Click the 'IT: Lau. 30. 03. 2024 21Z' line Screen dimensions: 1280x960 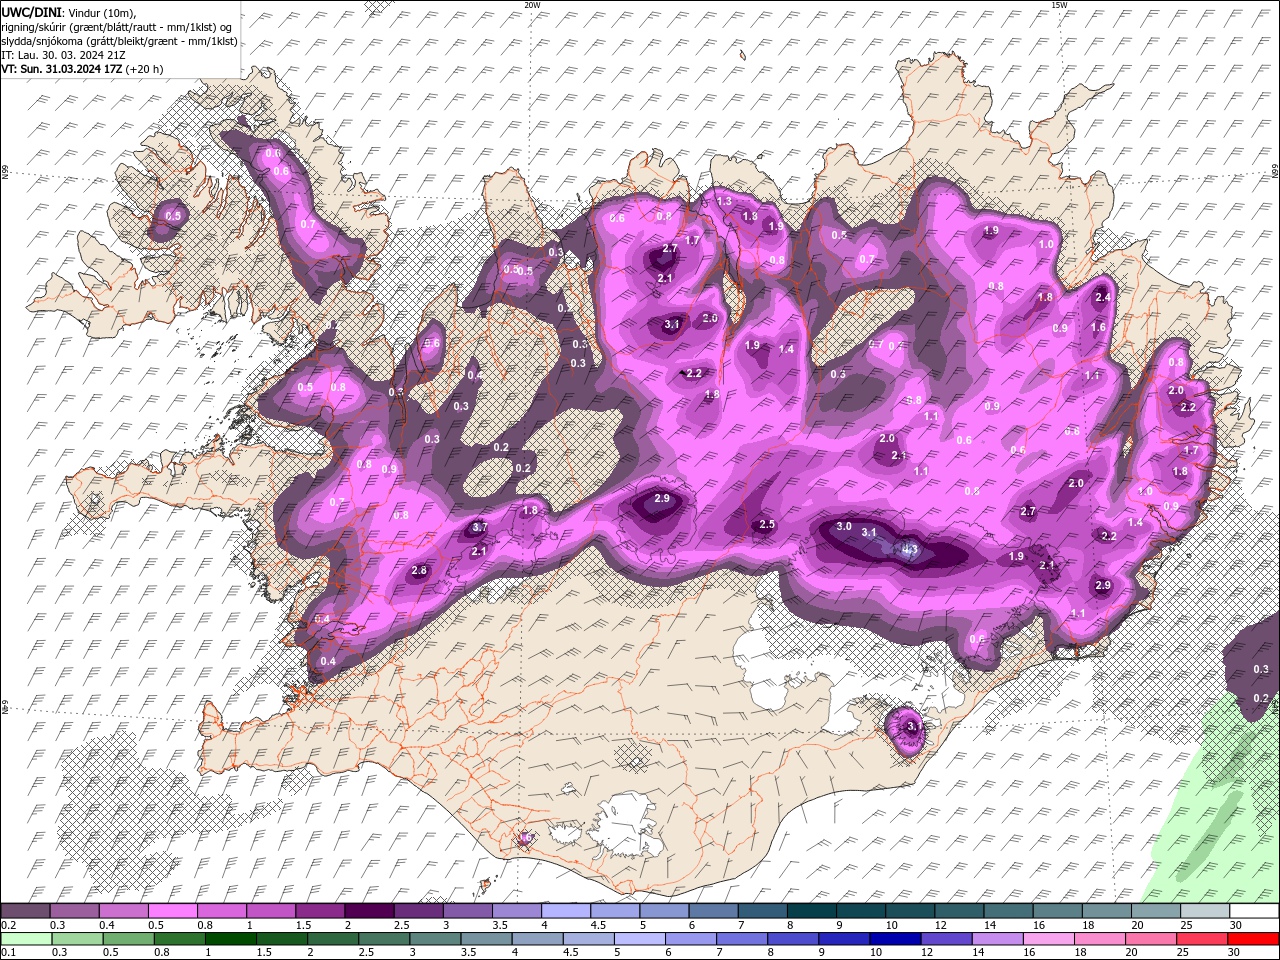click(x=63, y=55)
